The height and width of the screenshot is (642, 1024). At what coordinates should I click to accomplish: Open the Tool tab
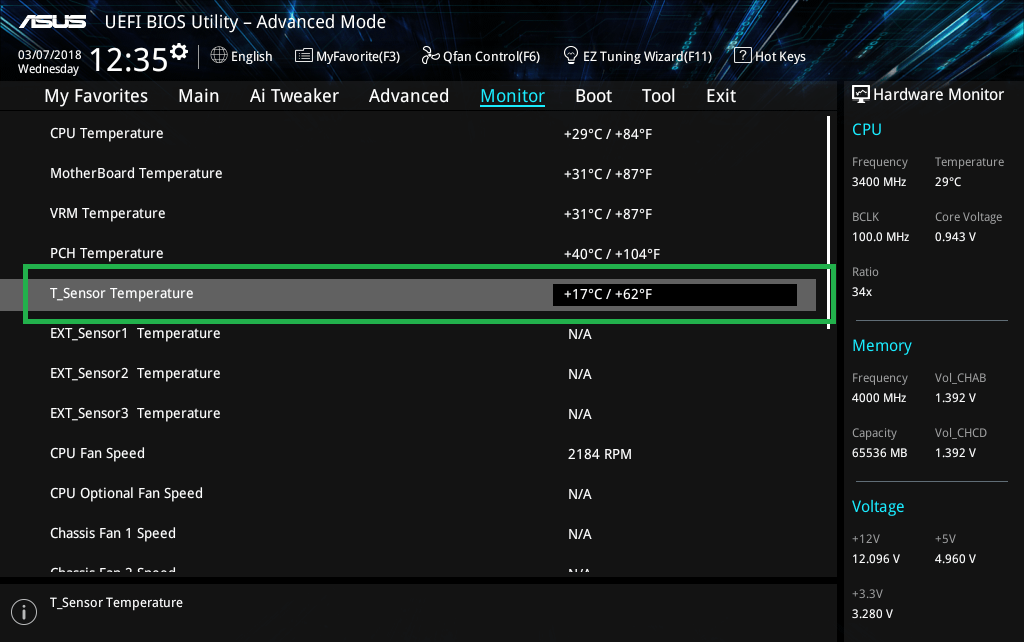(x=658, y=96)
